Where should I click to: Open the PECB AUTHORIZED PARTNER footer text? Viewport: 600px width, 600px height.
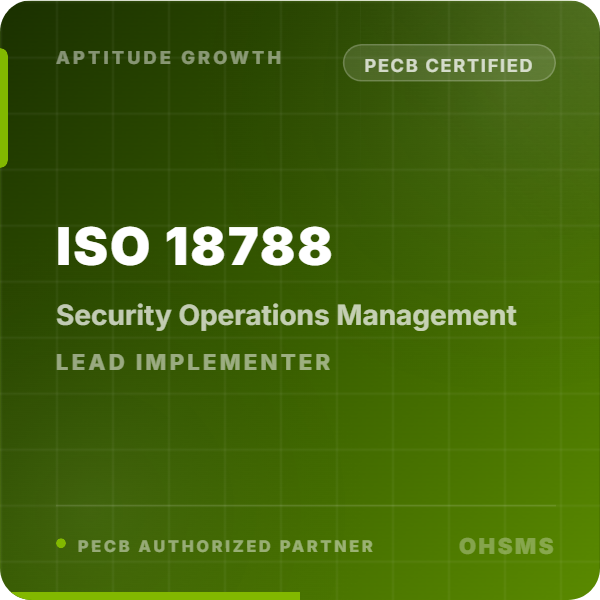point(225,546)
